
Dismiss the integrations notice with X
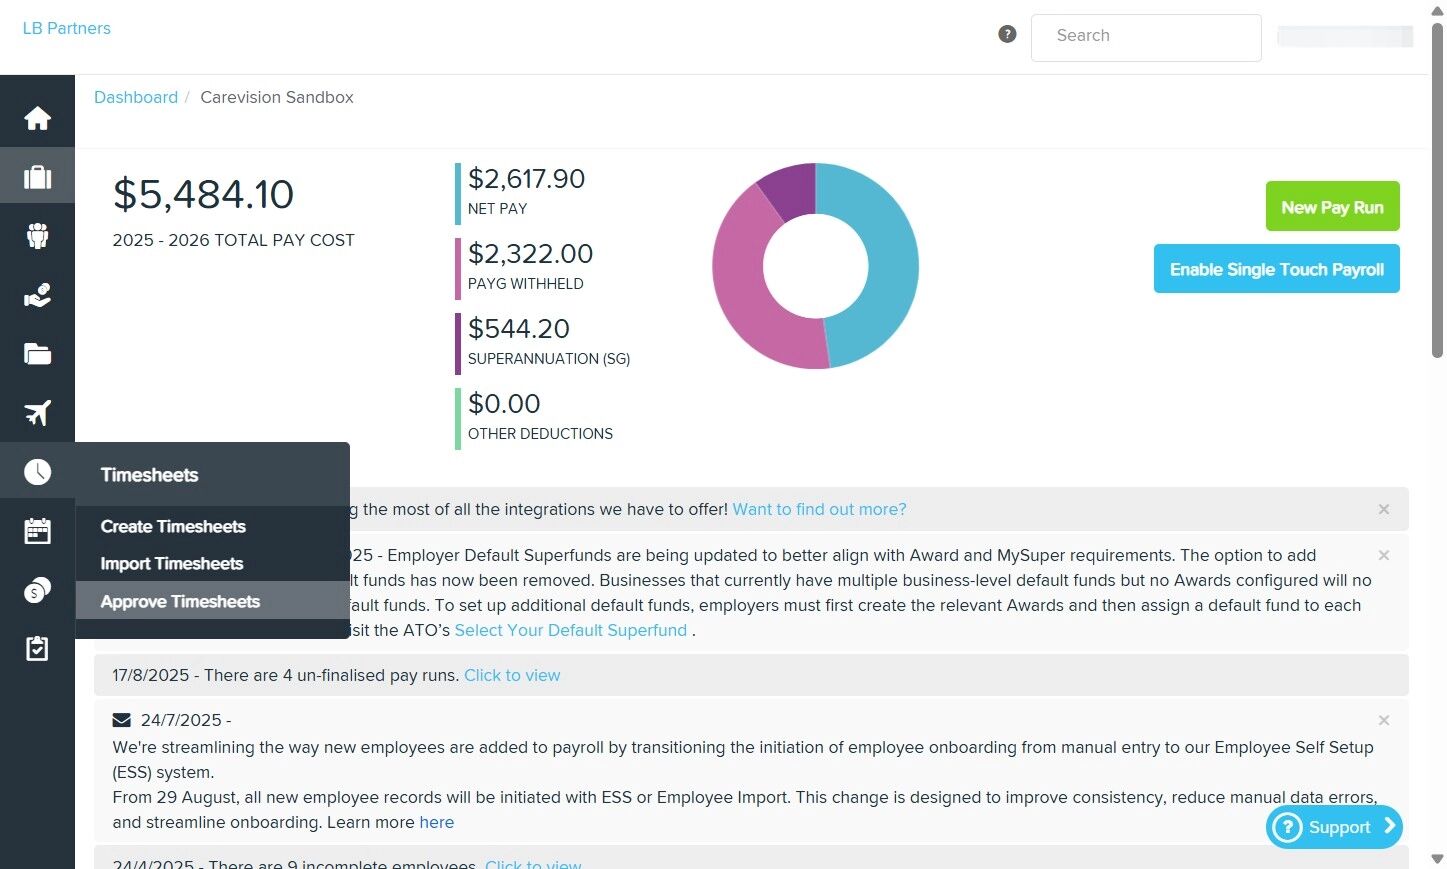point(1384,509)
